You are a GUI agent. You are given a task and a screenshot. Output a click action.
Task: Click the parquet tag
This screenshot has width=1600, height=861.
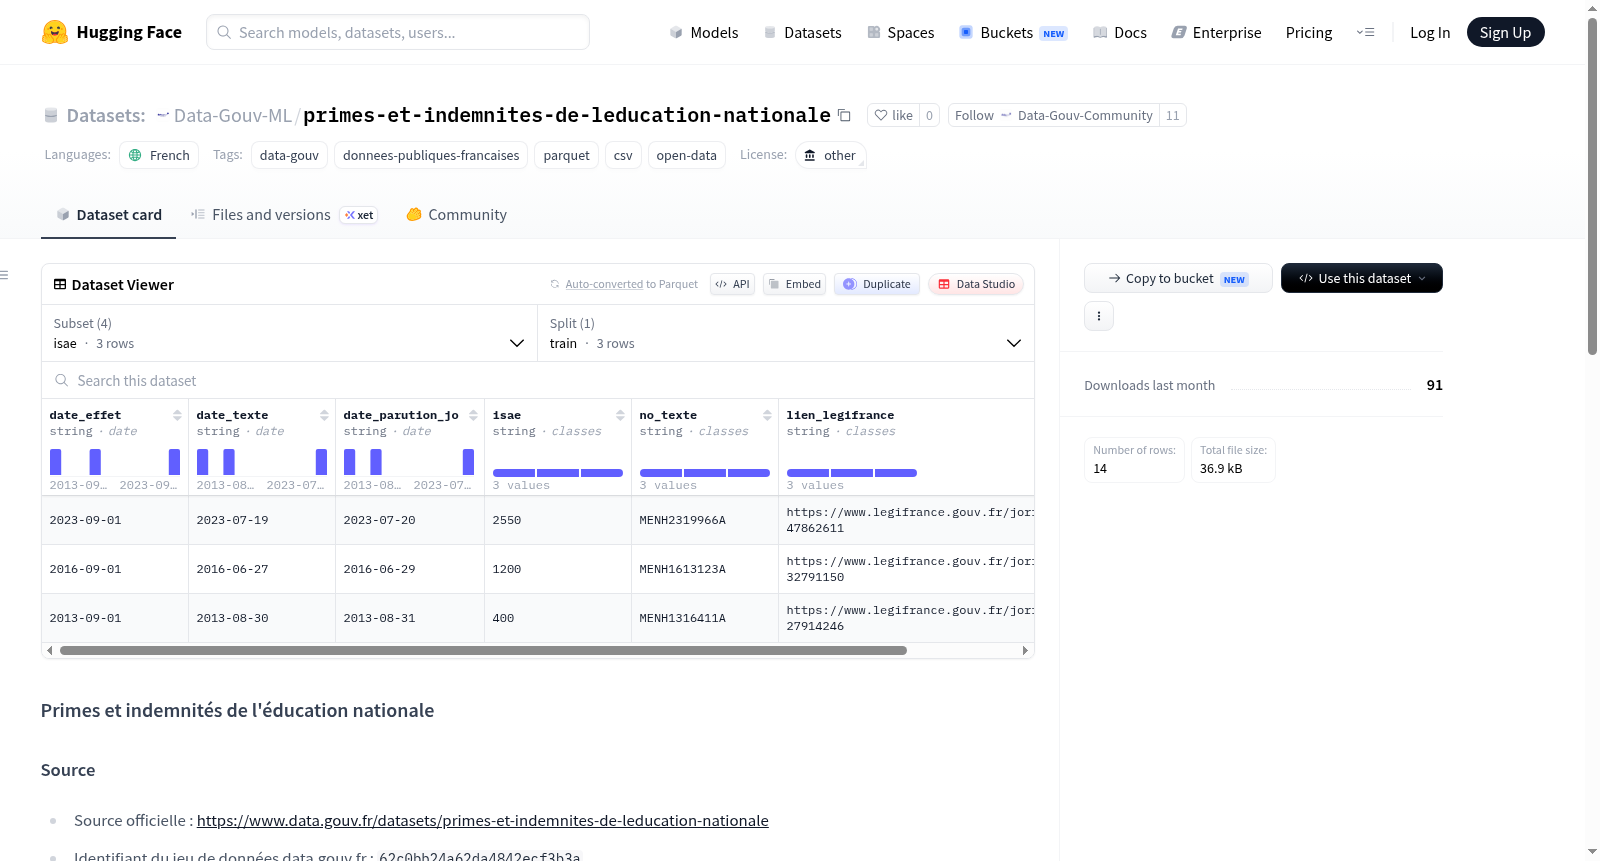tap(566, 155)
